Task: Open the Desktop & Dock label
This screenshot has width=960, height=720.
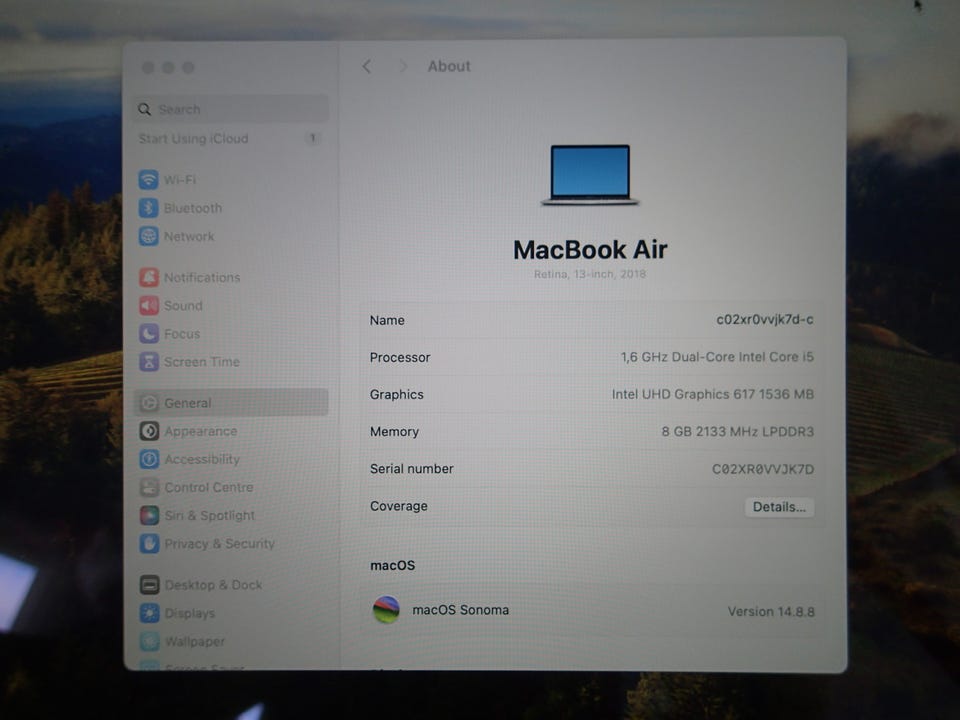Action: pos(213,585)
